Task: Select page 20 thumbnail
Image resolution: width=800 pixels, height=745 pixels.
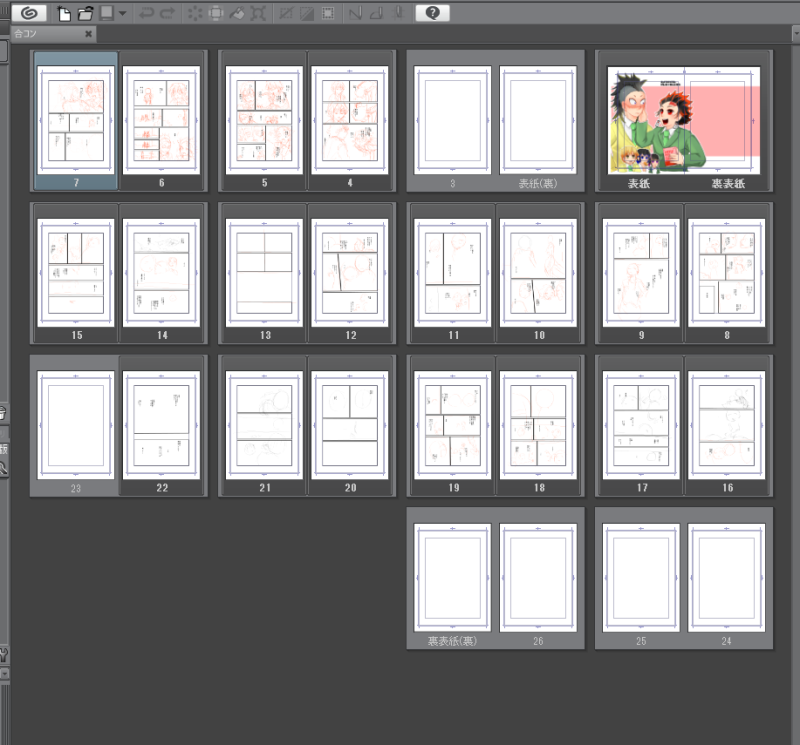Action: coord(349,425)
